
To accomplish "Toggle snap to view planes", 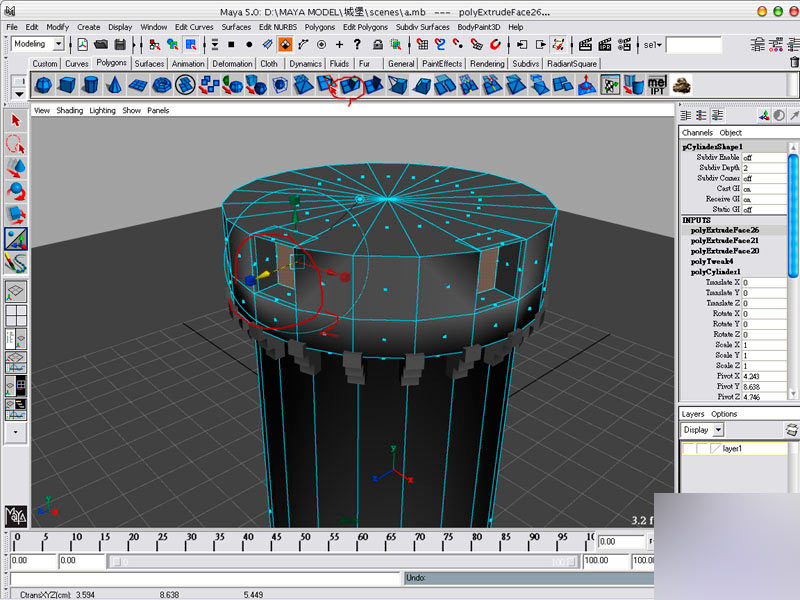I will tap(477, 45).
